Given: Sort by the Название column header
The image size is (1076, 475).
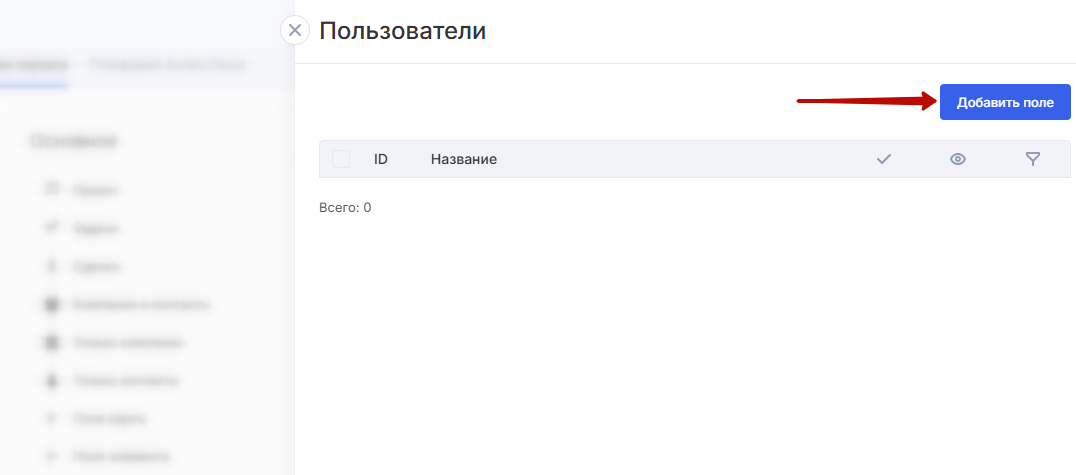Looking at the screenshot, I should pyautogui.click(x=464, y=159).
